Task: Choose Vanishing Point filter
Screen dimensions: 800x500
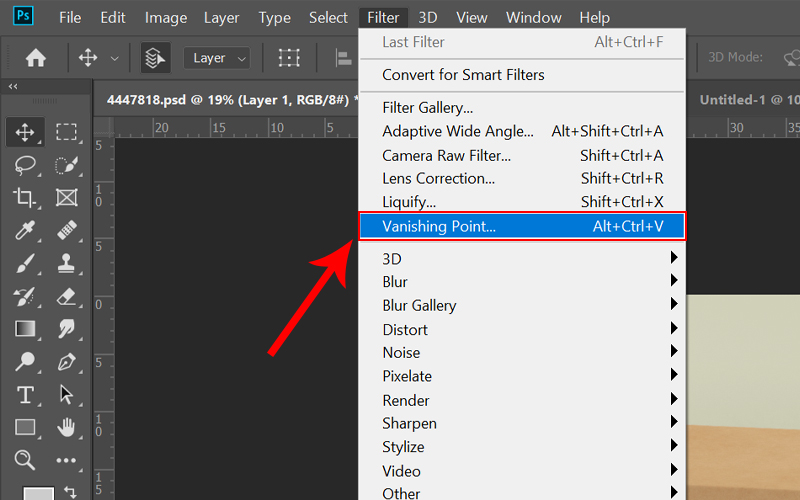Action: tap(522, 226)
